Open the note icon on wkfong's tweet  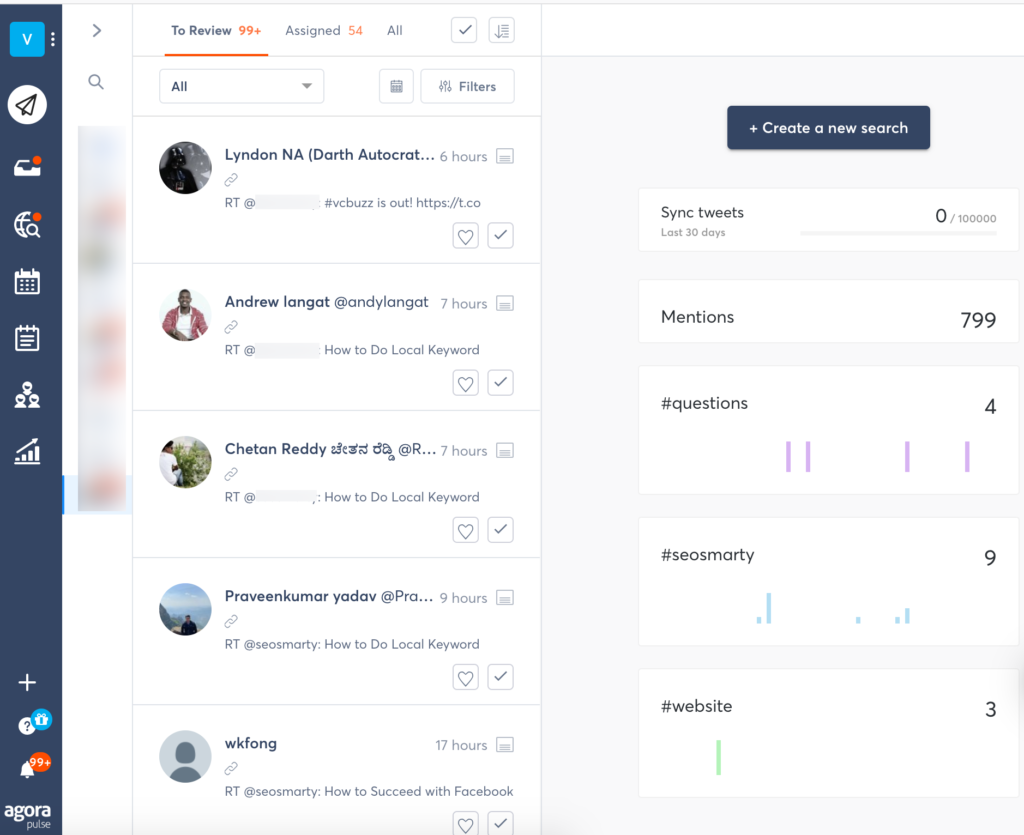click(505, 745)
